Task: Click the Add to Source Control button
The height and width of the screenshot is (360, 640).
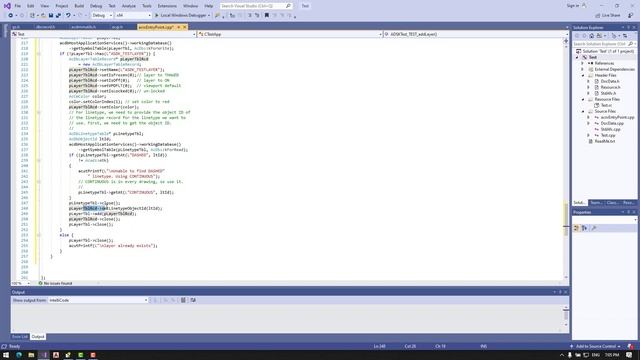Action: pos(596,346)
